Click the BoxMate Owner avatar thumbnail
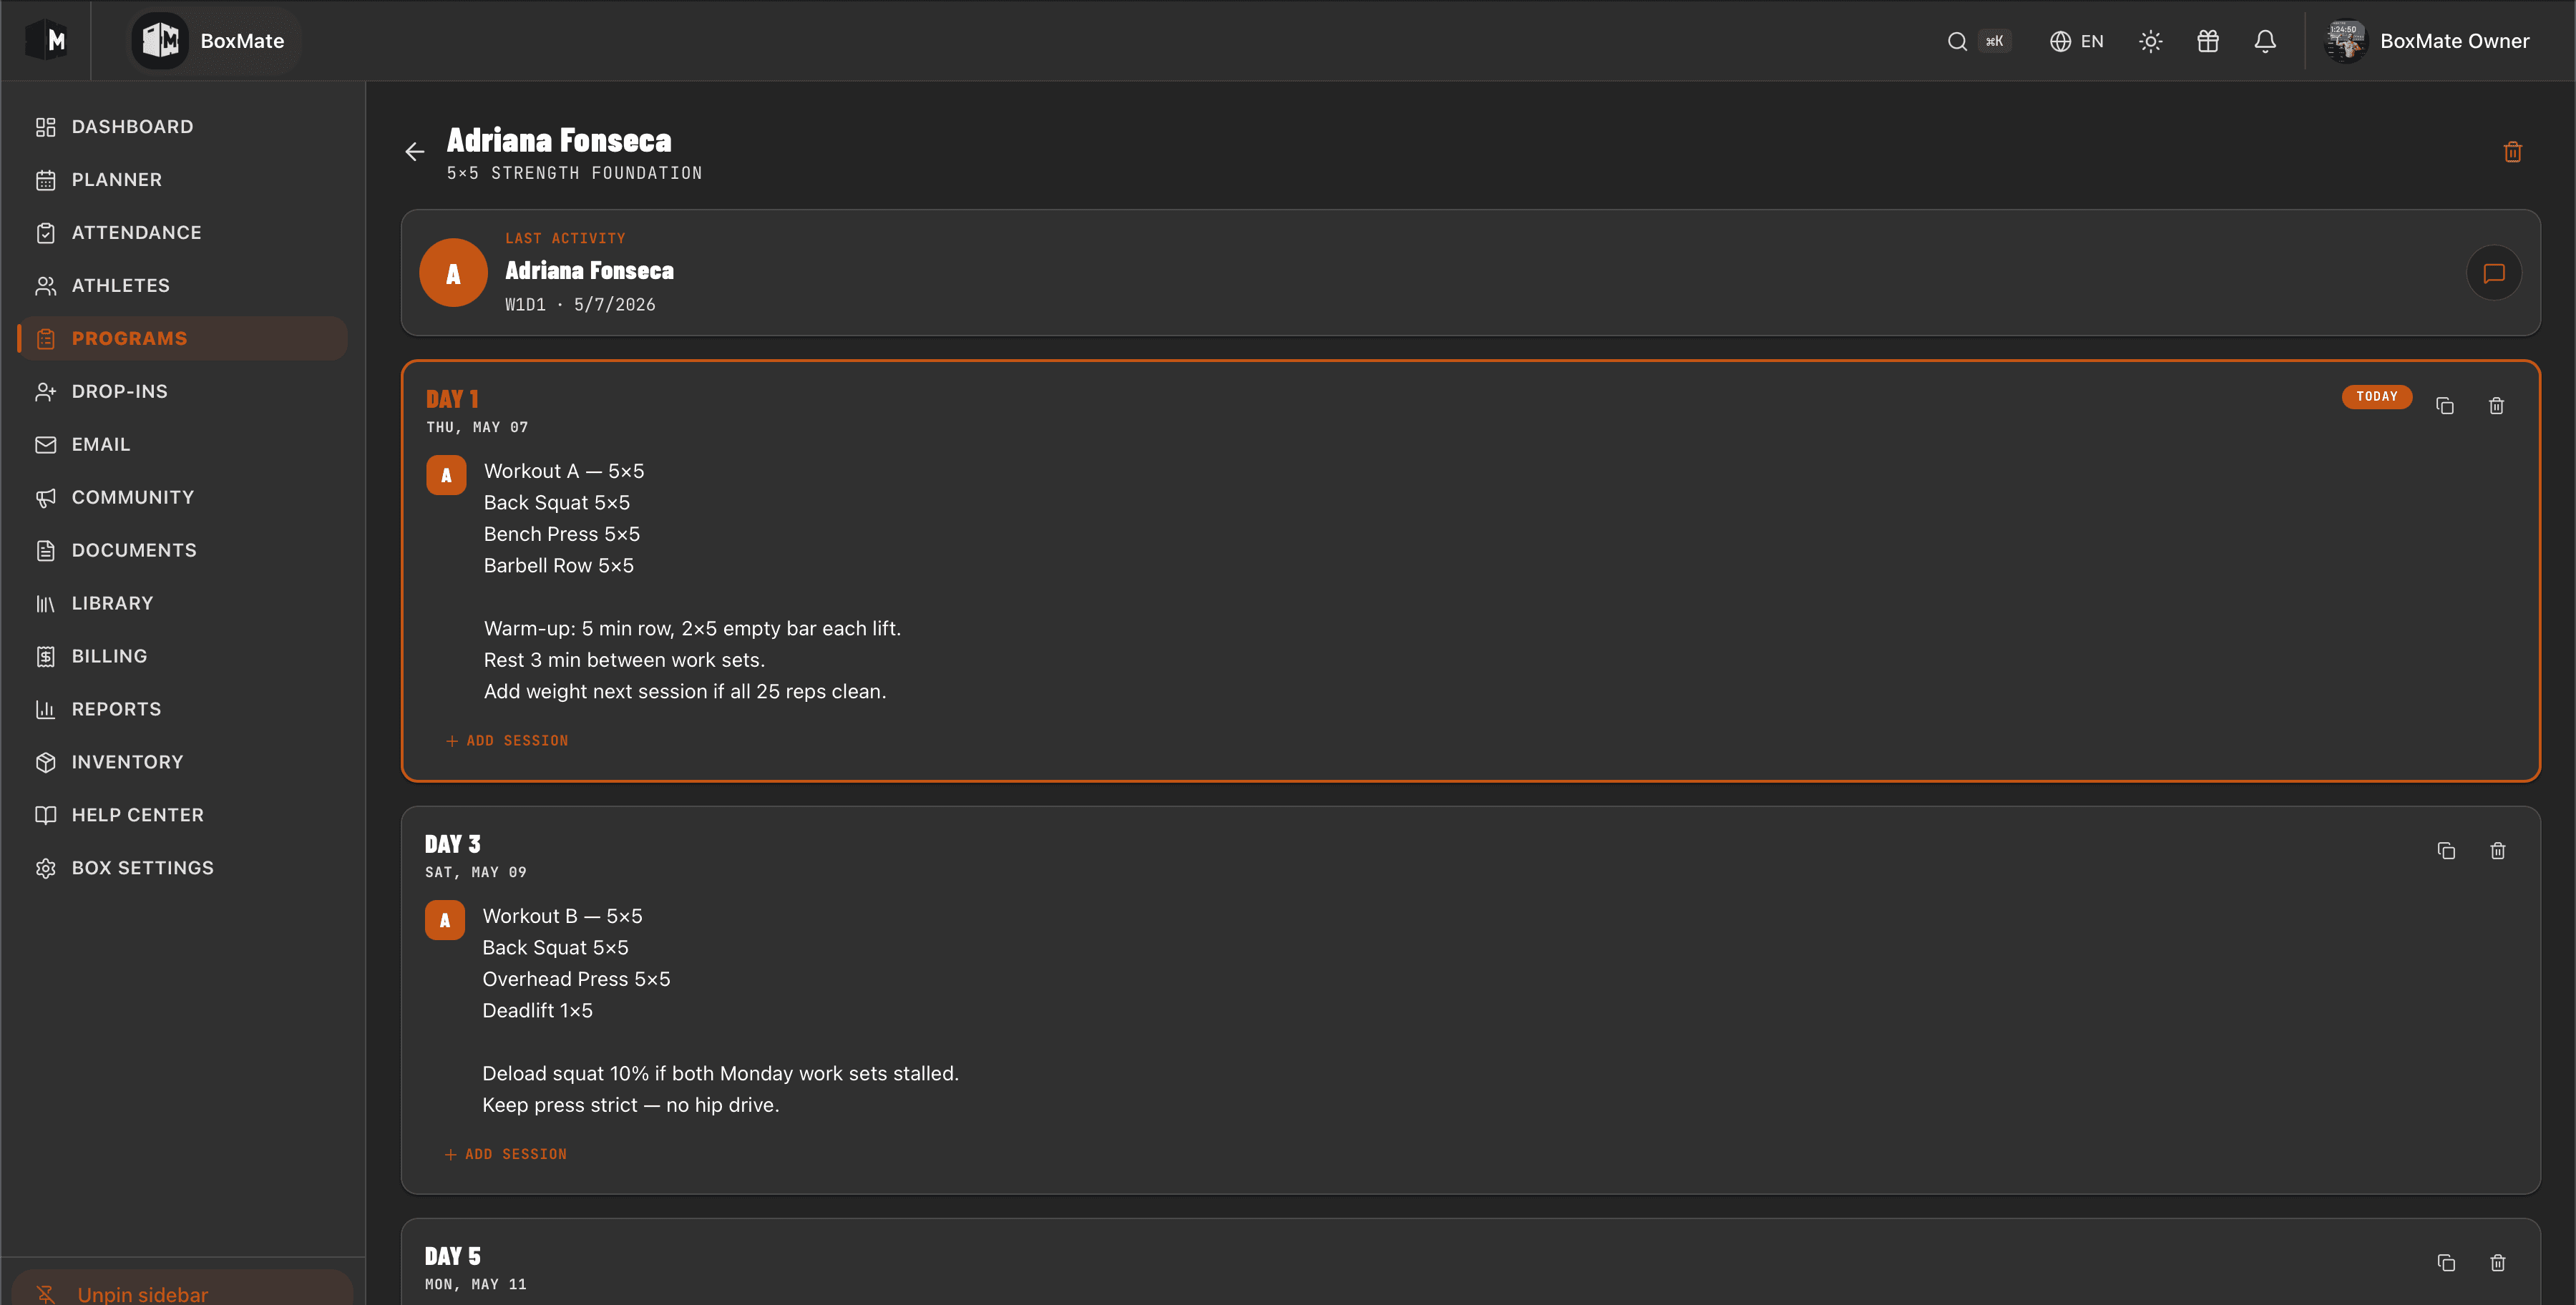The width and height of the screenshot is (2576, 1305). pos(2345,41)
